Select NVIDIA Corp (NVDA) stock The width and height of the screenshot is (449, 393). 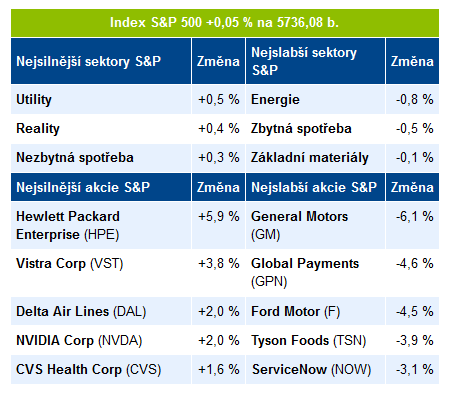point(101,340)
